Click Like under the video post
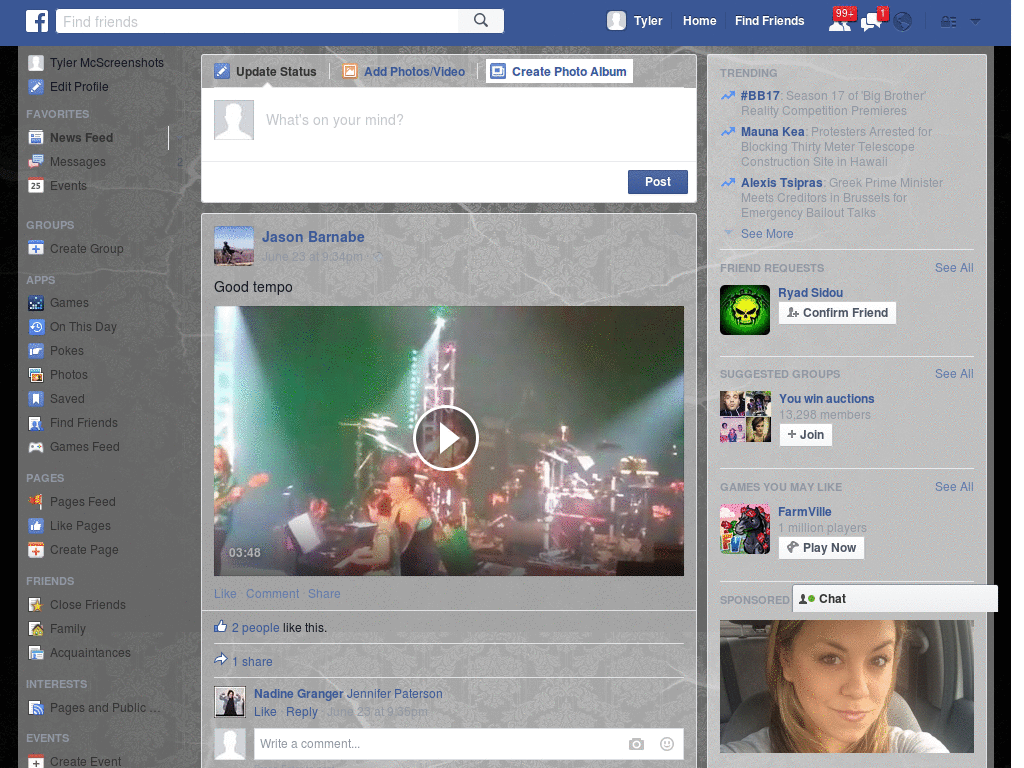 (x=225, y=594)
